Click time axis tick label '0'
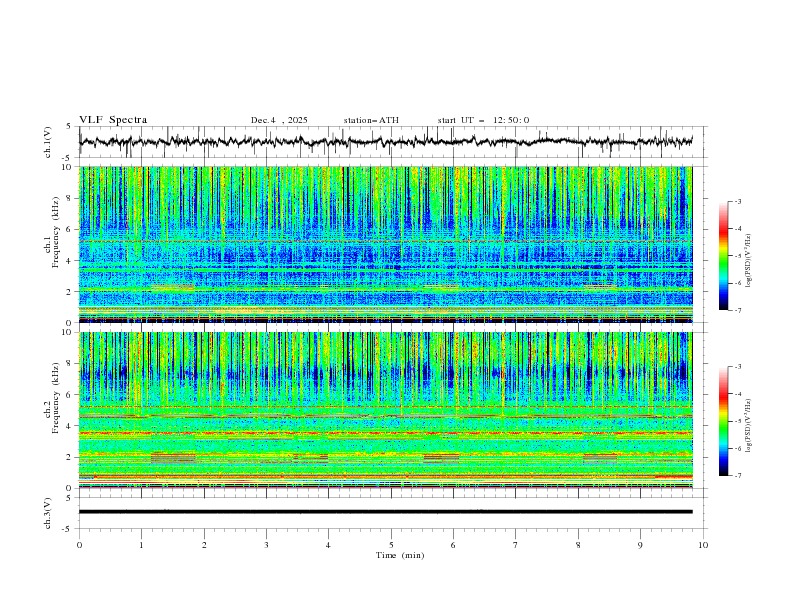This screenshot has width=792, height=612. [79, 545]
